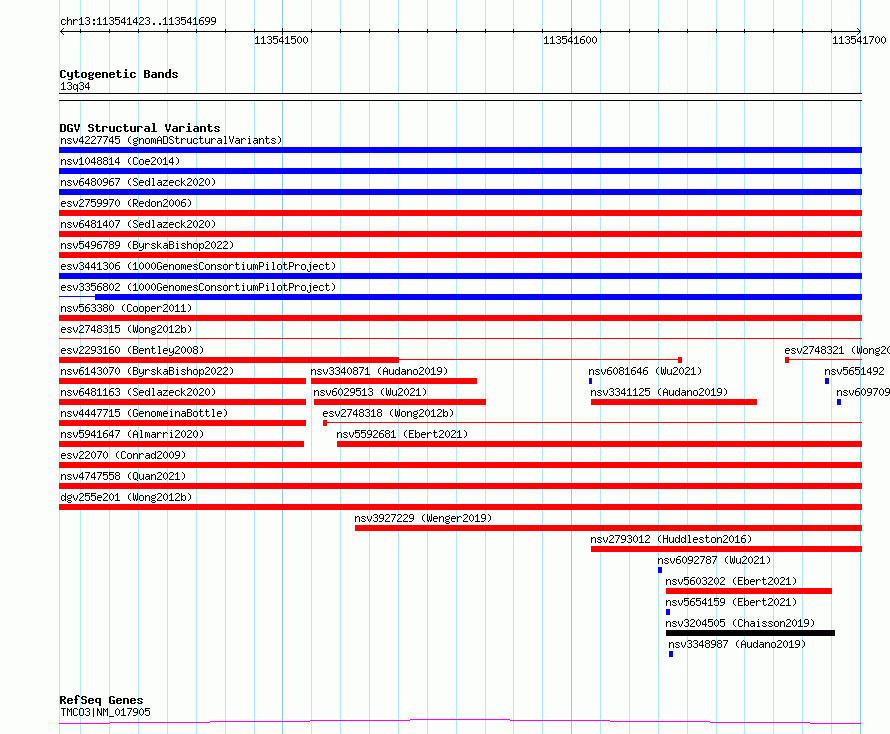Screen dimensions: 890x734
Task: Click the red nsv3927229 variant bar
Action: coord(608,528)
